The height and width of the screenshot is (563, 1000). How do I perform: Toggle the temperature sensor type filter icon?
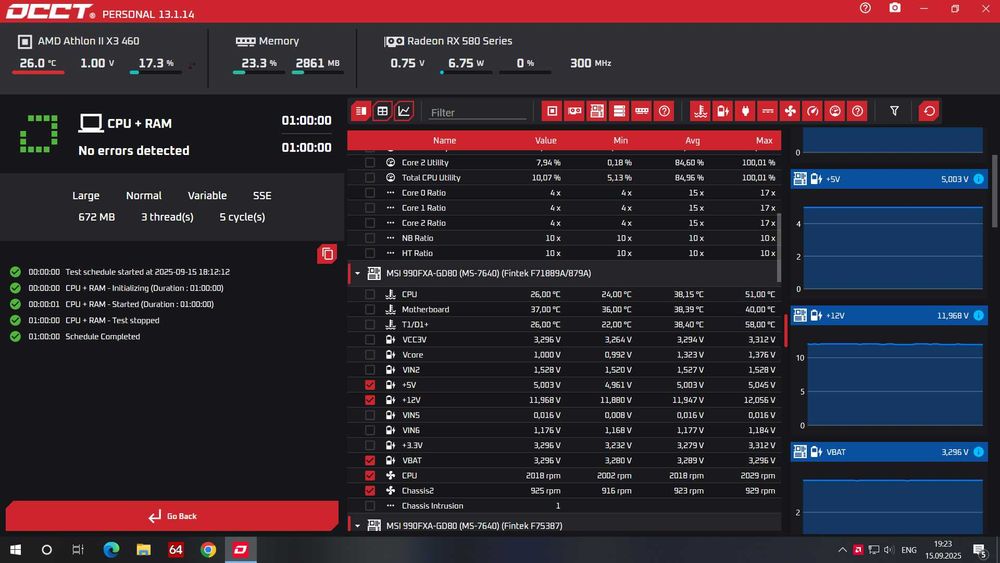point(700,111)
